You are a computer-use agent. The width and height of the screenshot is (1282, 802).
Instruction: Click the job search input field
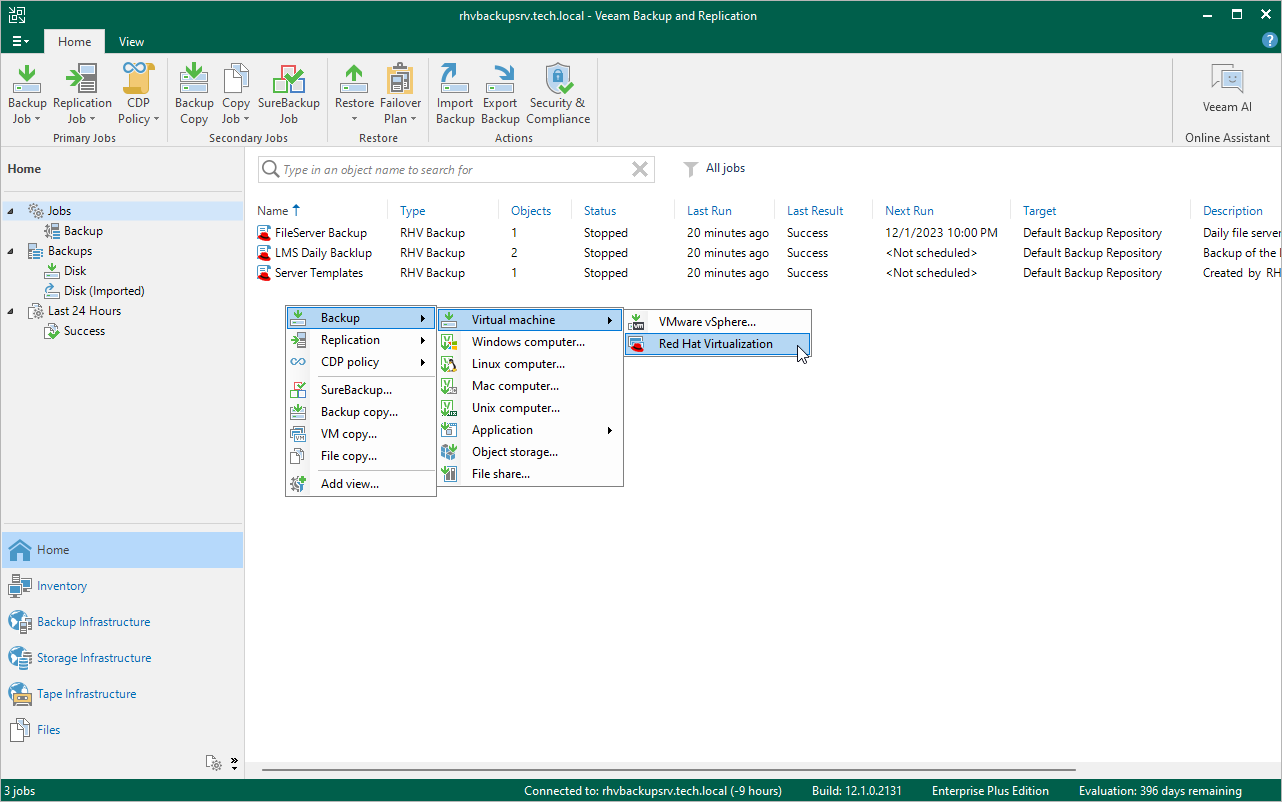[x=456, y=170]
